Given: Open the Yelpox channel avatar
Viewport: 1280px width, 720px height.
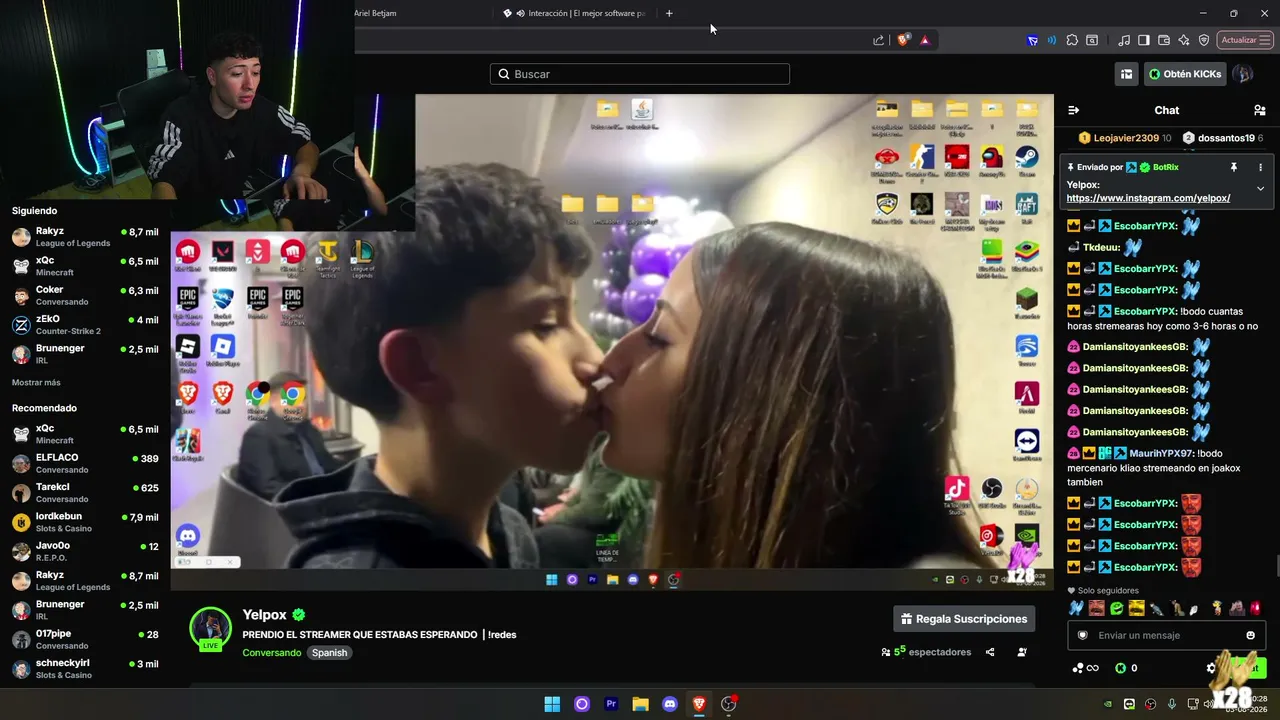Looking at the screenshot, I should (211, 628).
